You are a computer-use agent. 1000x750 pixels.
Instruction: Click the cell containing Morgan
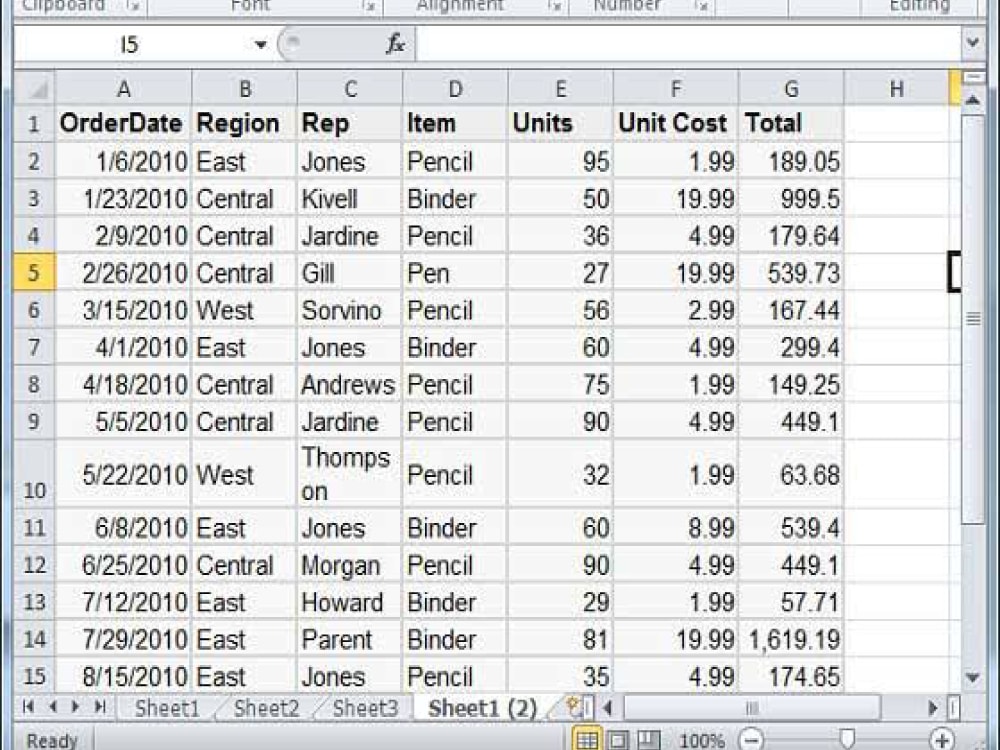[349, 565]
